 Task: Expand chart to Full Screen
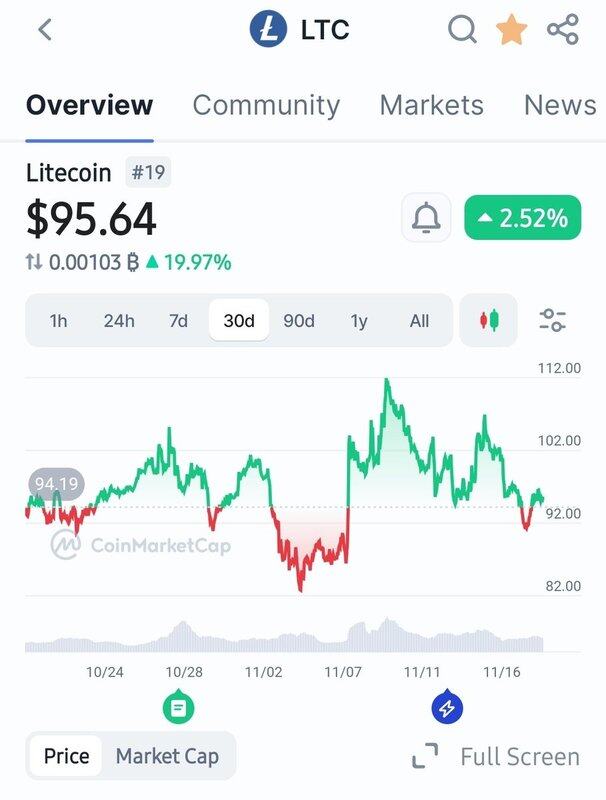[496, 756]
